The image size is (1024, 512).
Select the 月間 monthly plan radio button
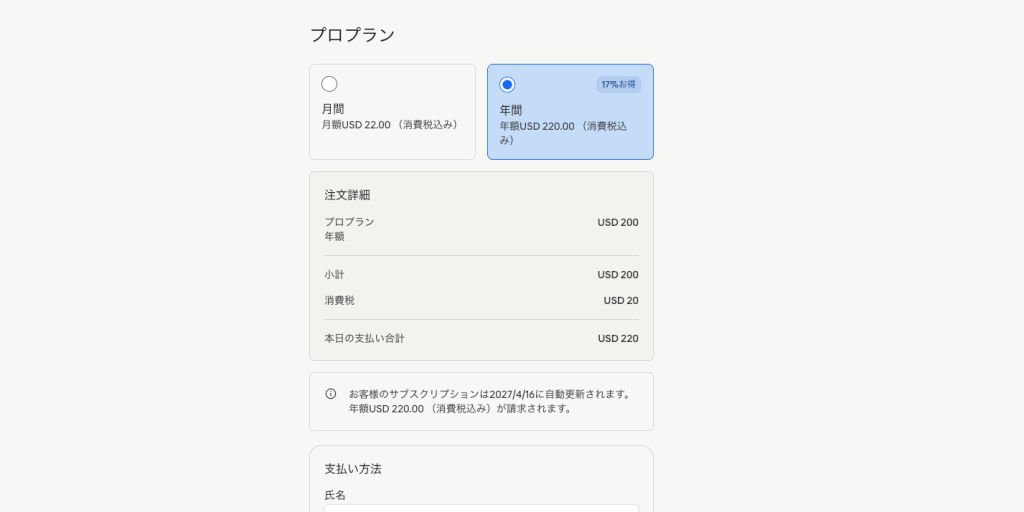[x=329, y=84]
